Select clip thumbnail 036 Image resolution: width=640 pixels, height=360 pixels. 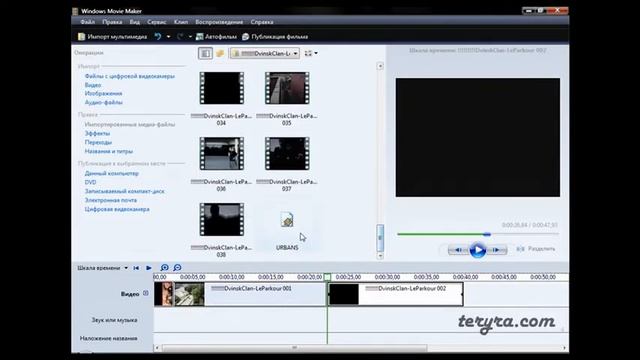[x=222, y=154]
